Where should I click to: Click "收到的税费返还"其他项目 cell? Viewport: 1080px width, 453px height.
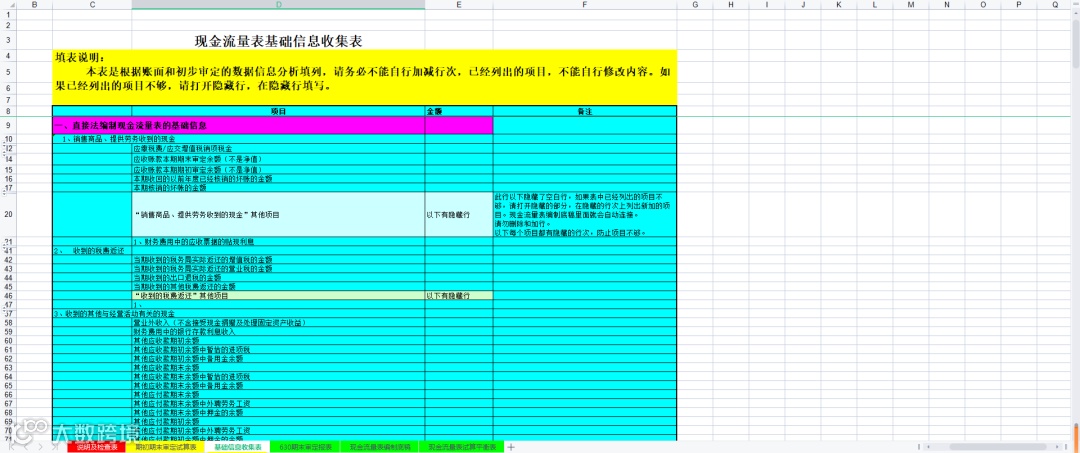tap(278, 295)
